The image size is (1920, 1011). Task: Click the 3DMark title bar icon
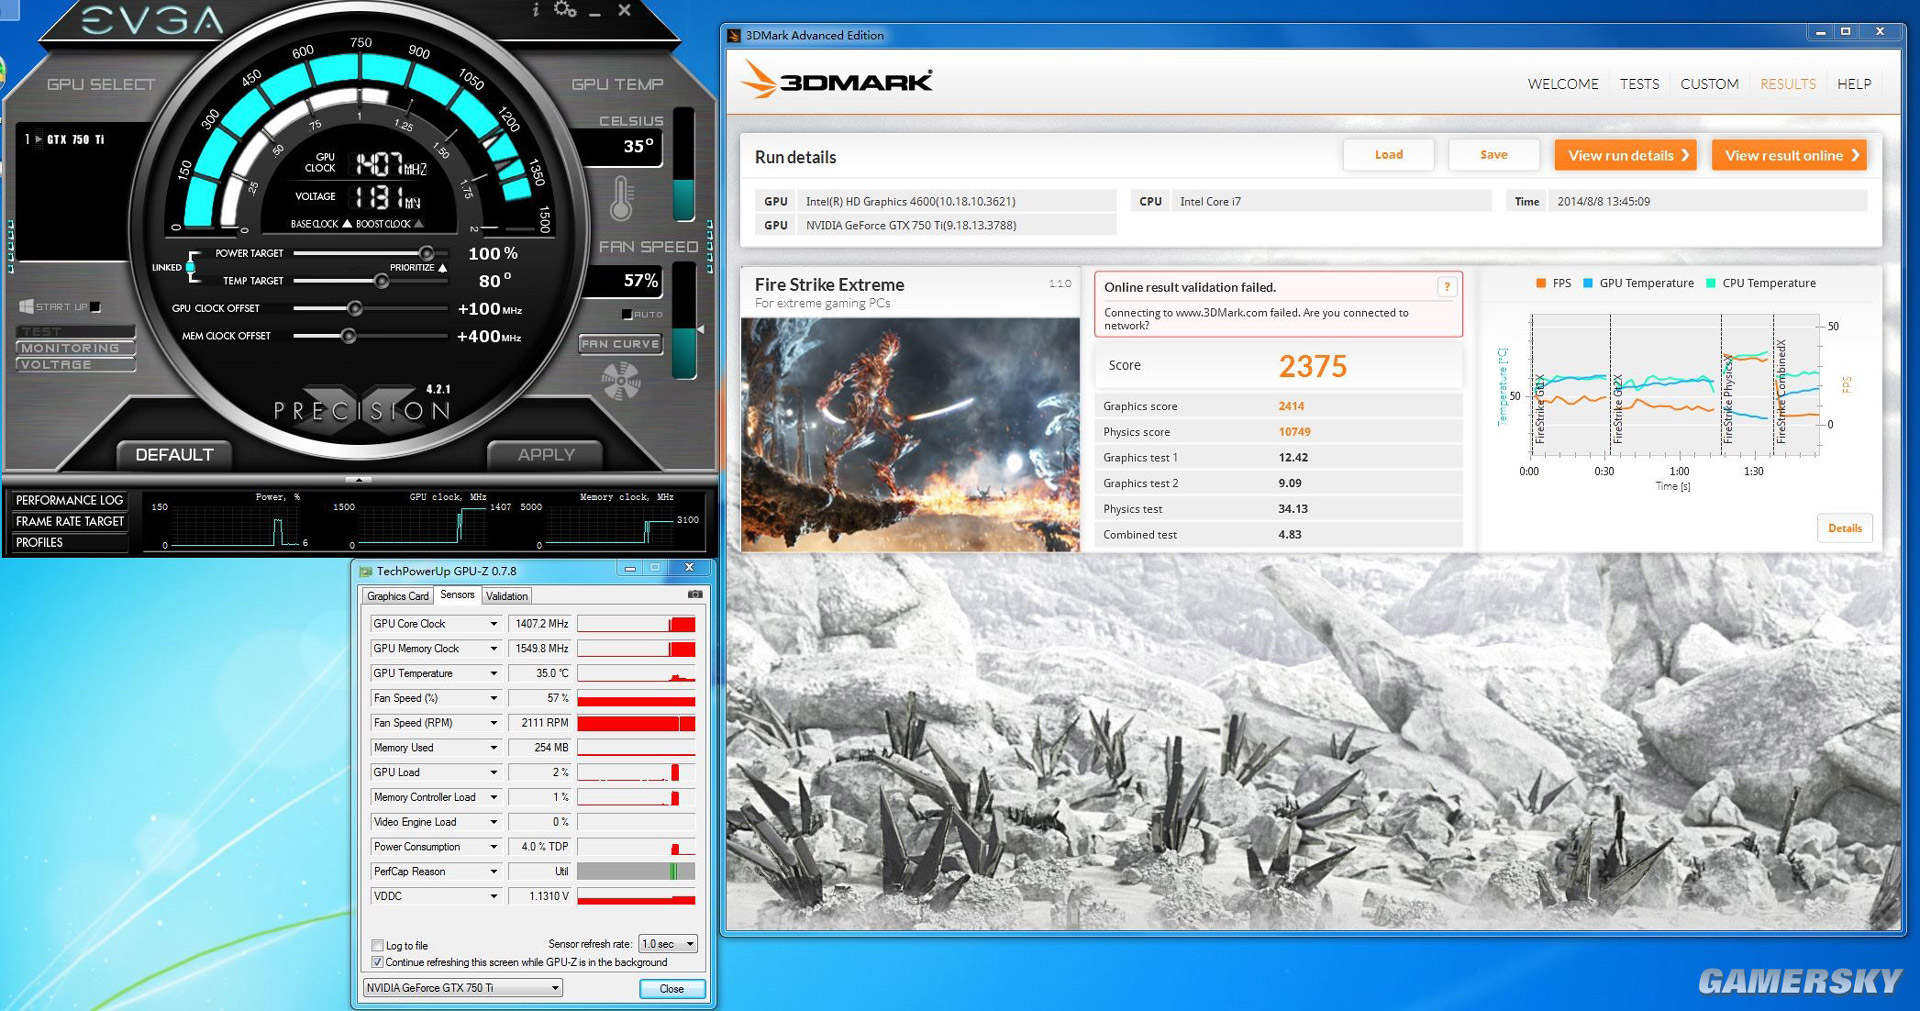tap(734, 35)
